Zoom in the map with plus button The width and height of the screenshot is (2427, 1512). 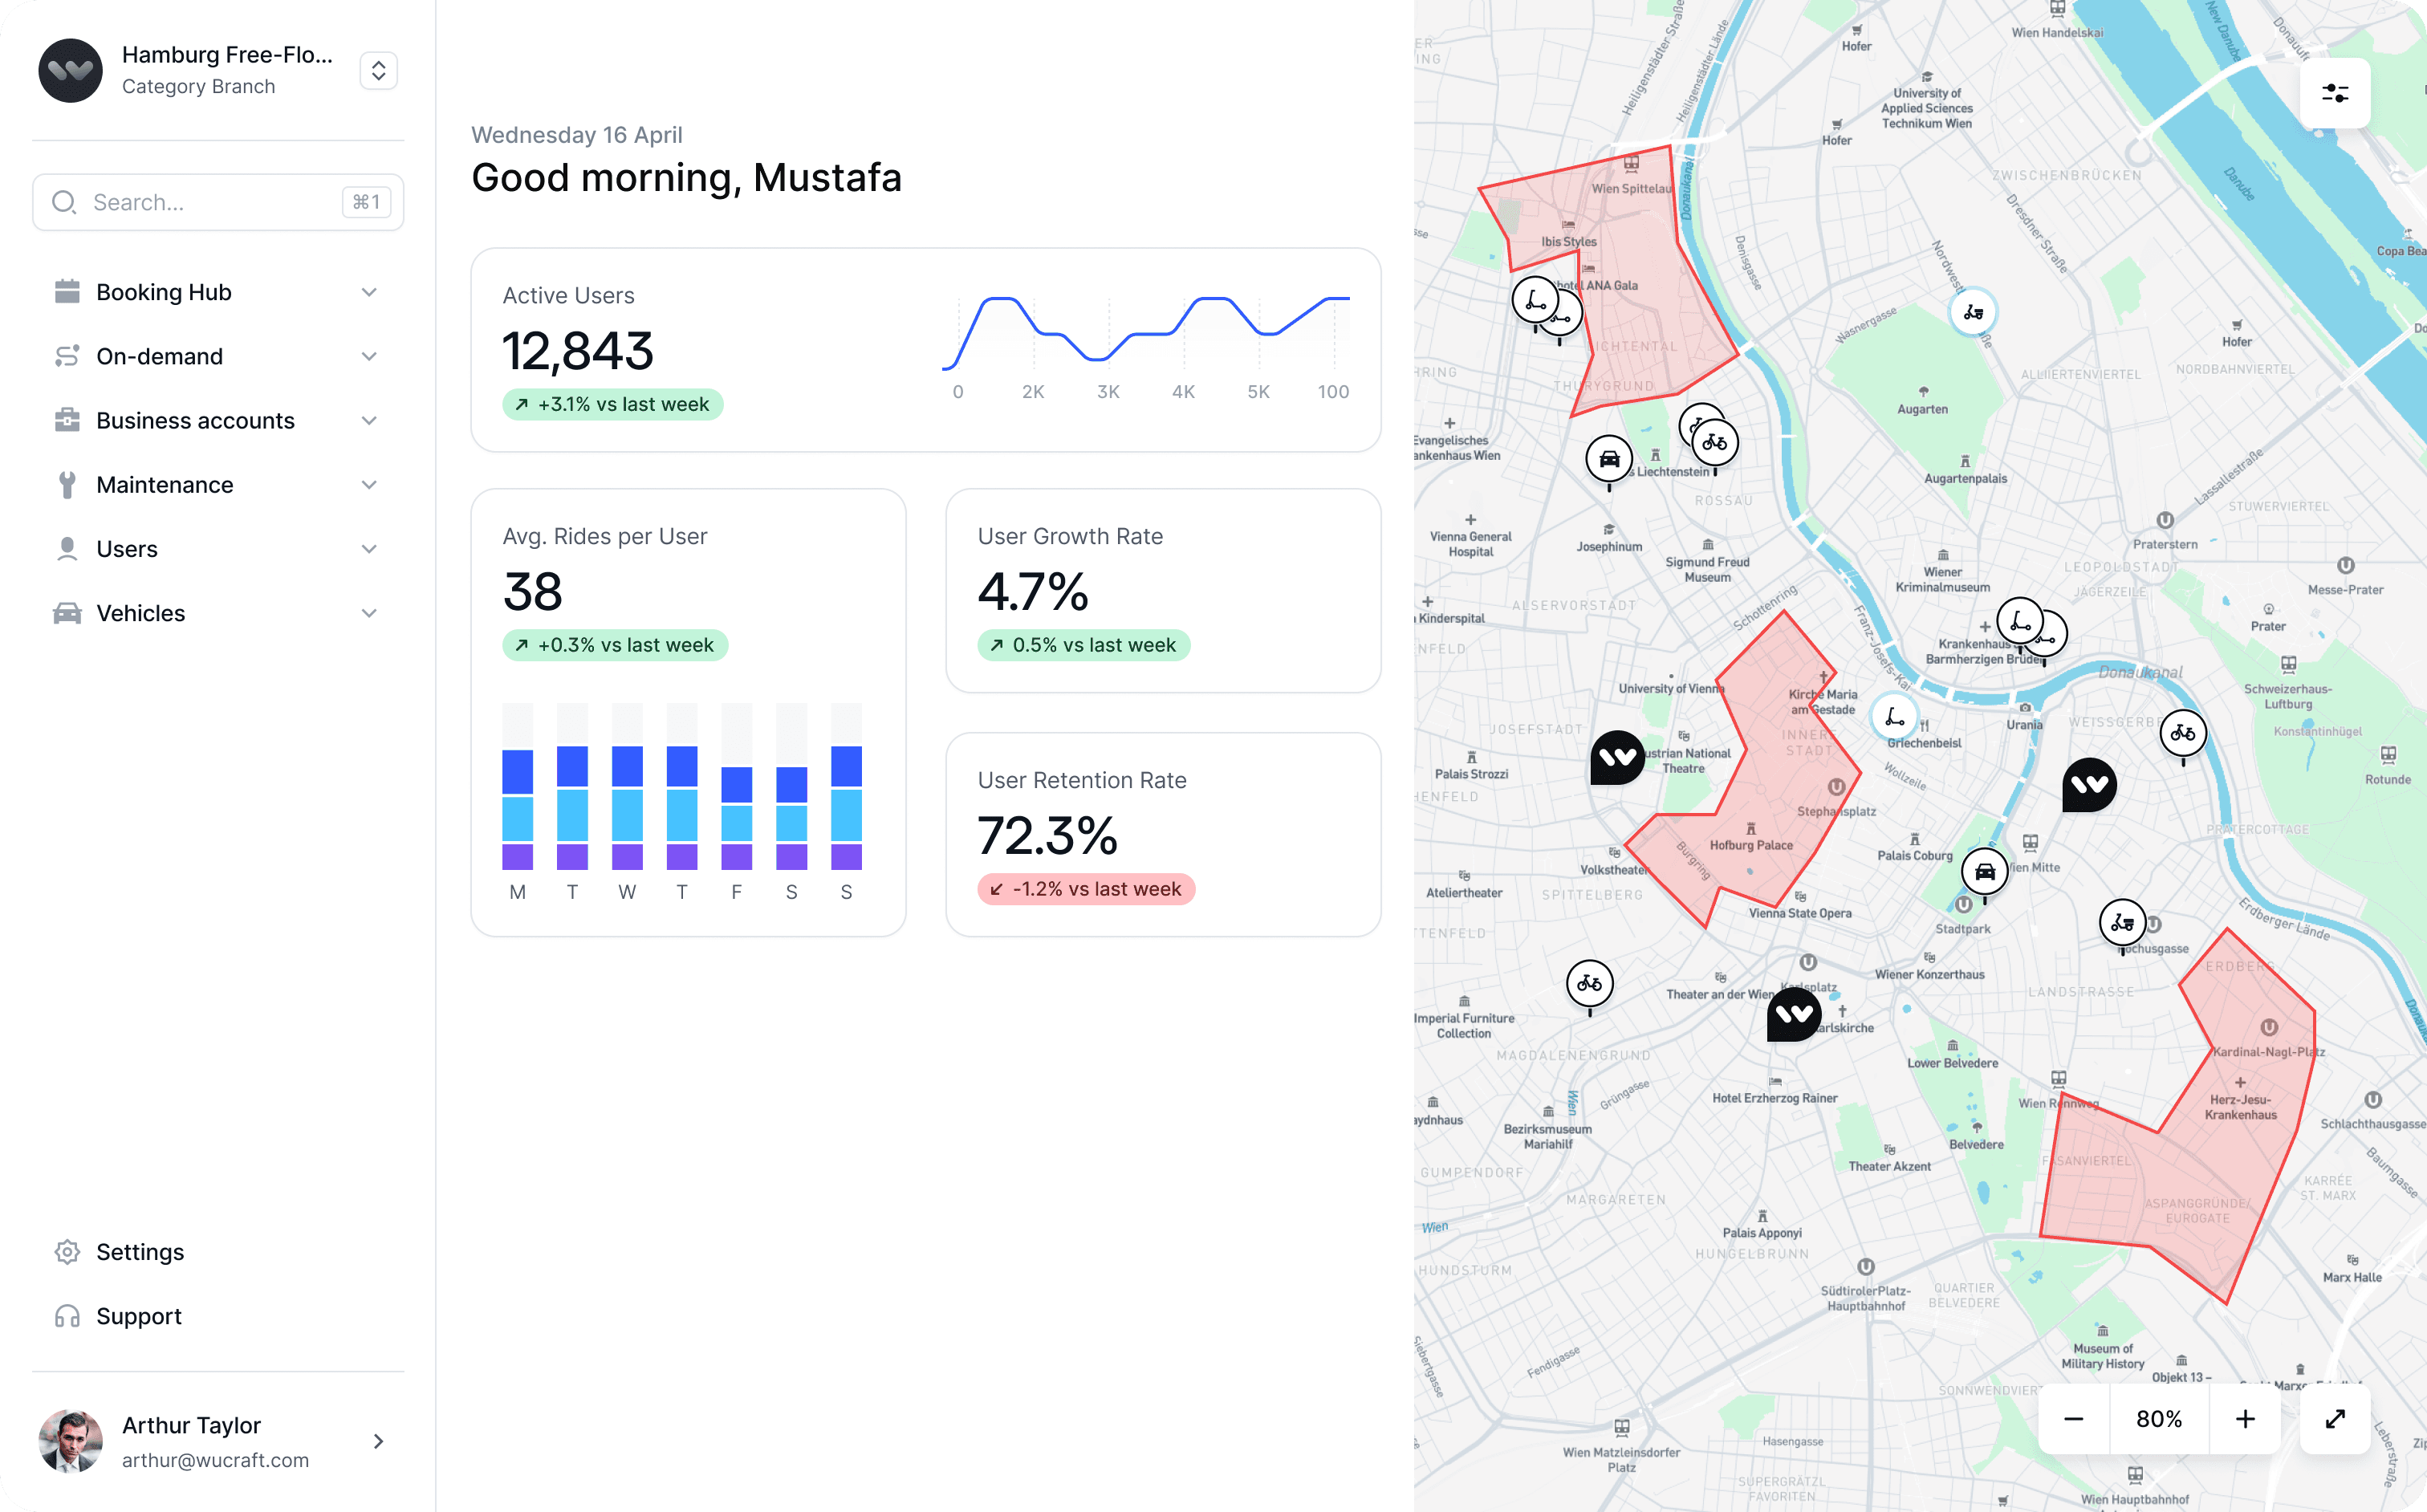pos(2245,1418)
